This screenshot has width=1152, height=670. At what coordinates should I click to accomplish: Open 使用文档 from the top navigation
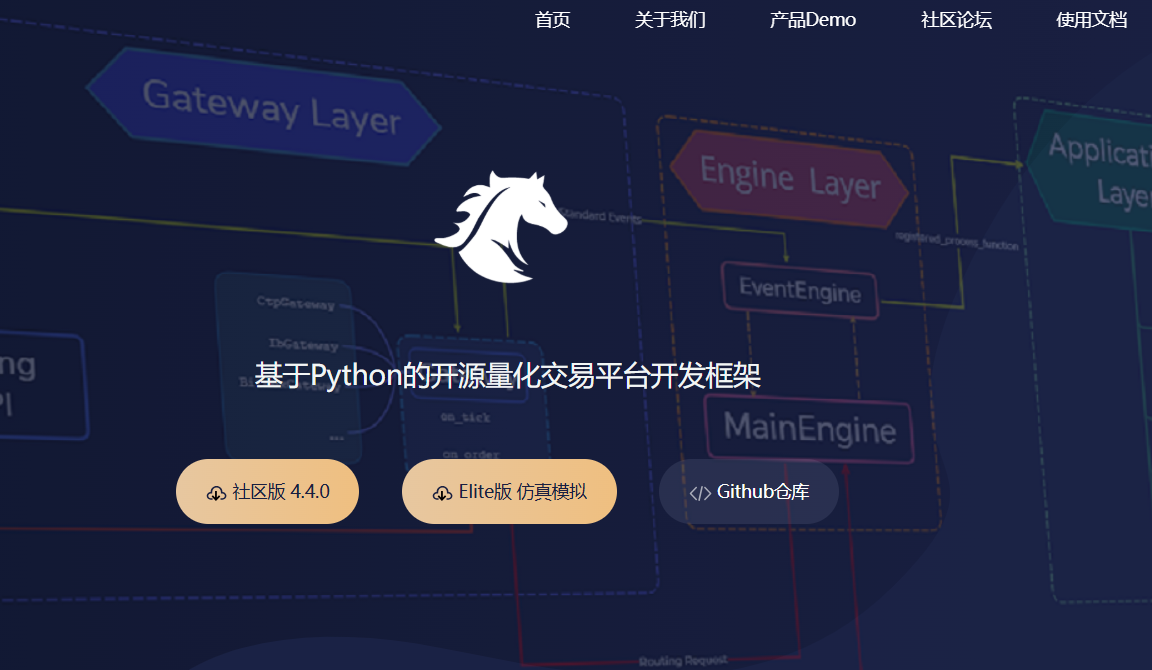coord(1092,20)
